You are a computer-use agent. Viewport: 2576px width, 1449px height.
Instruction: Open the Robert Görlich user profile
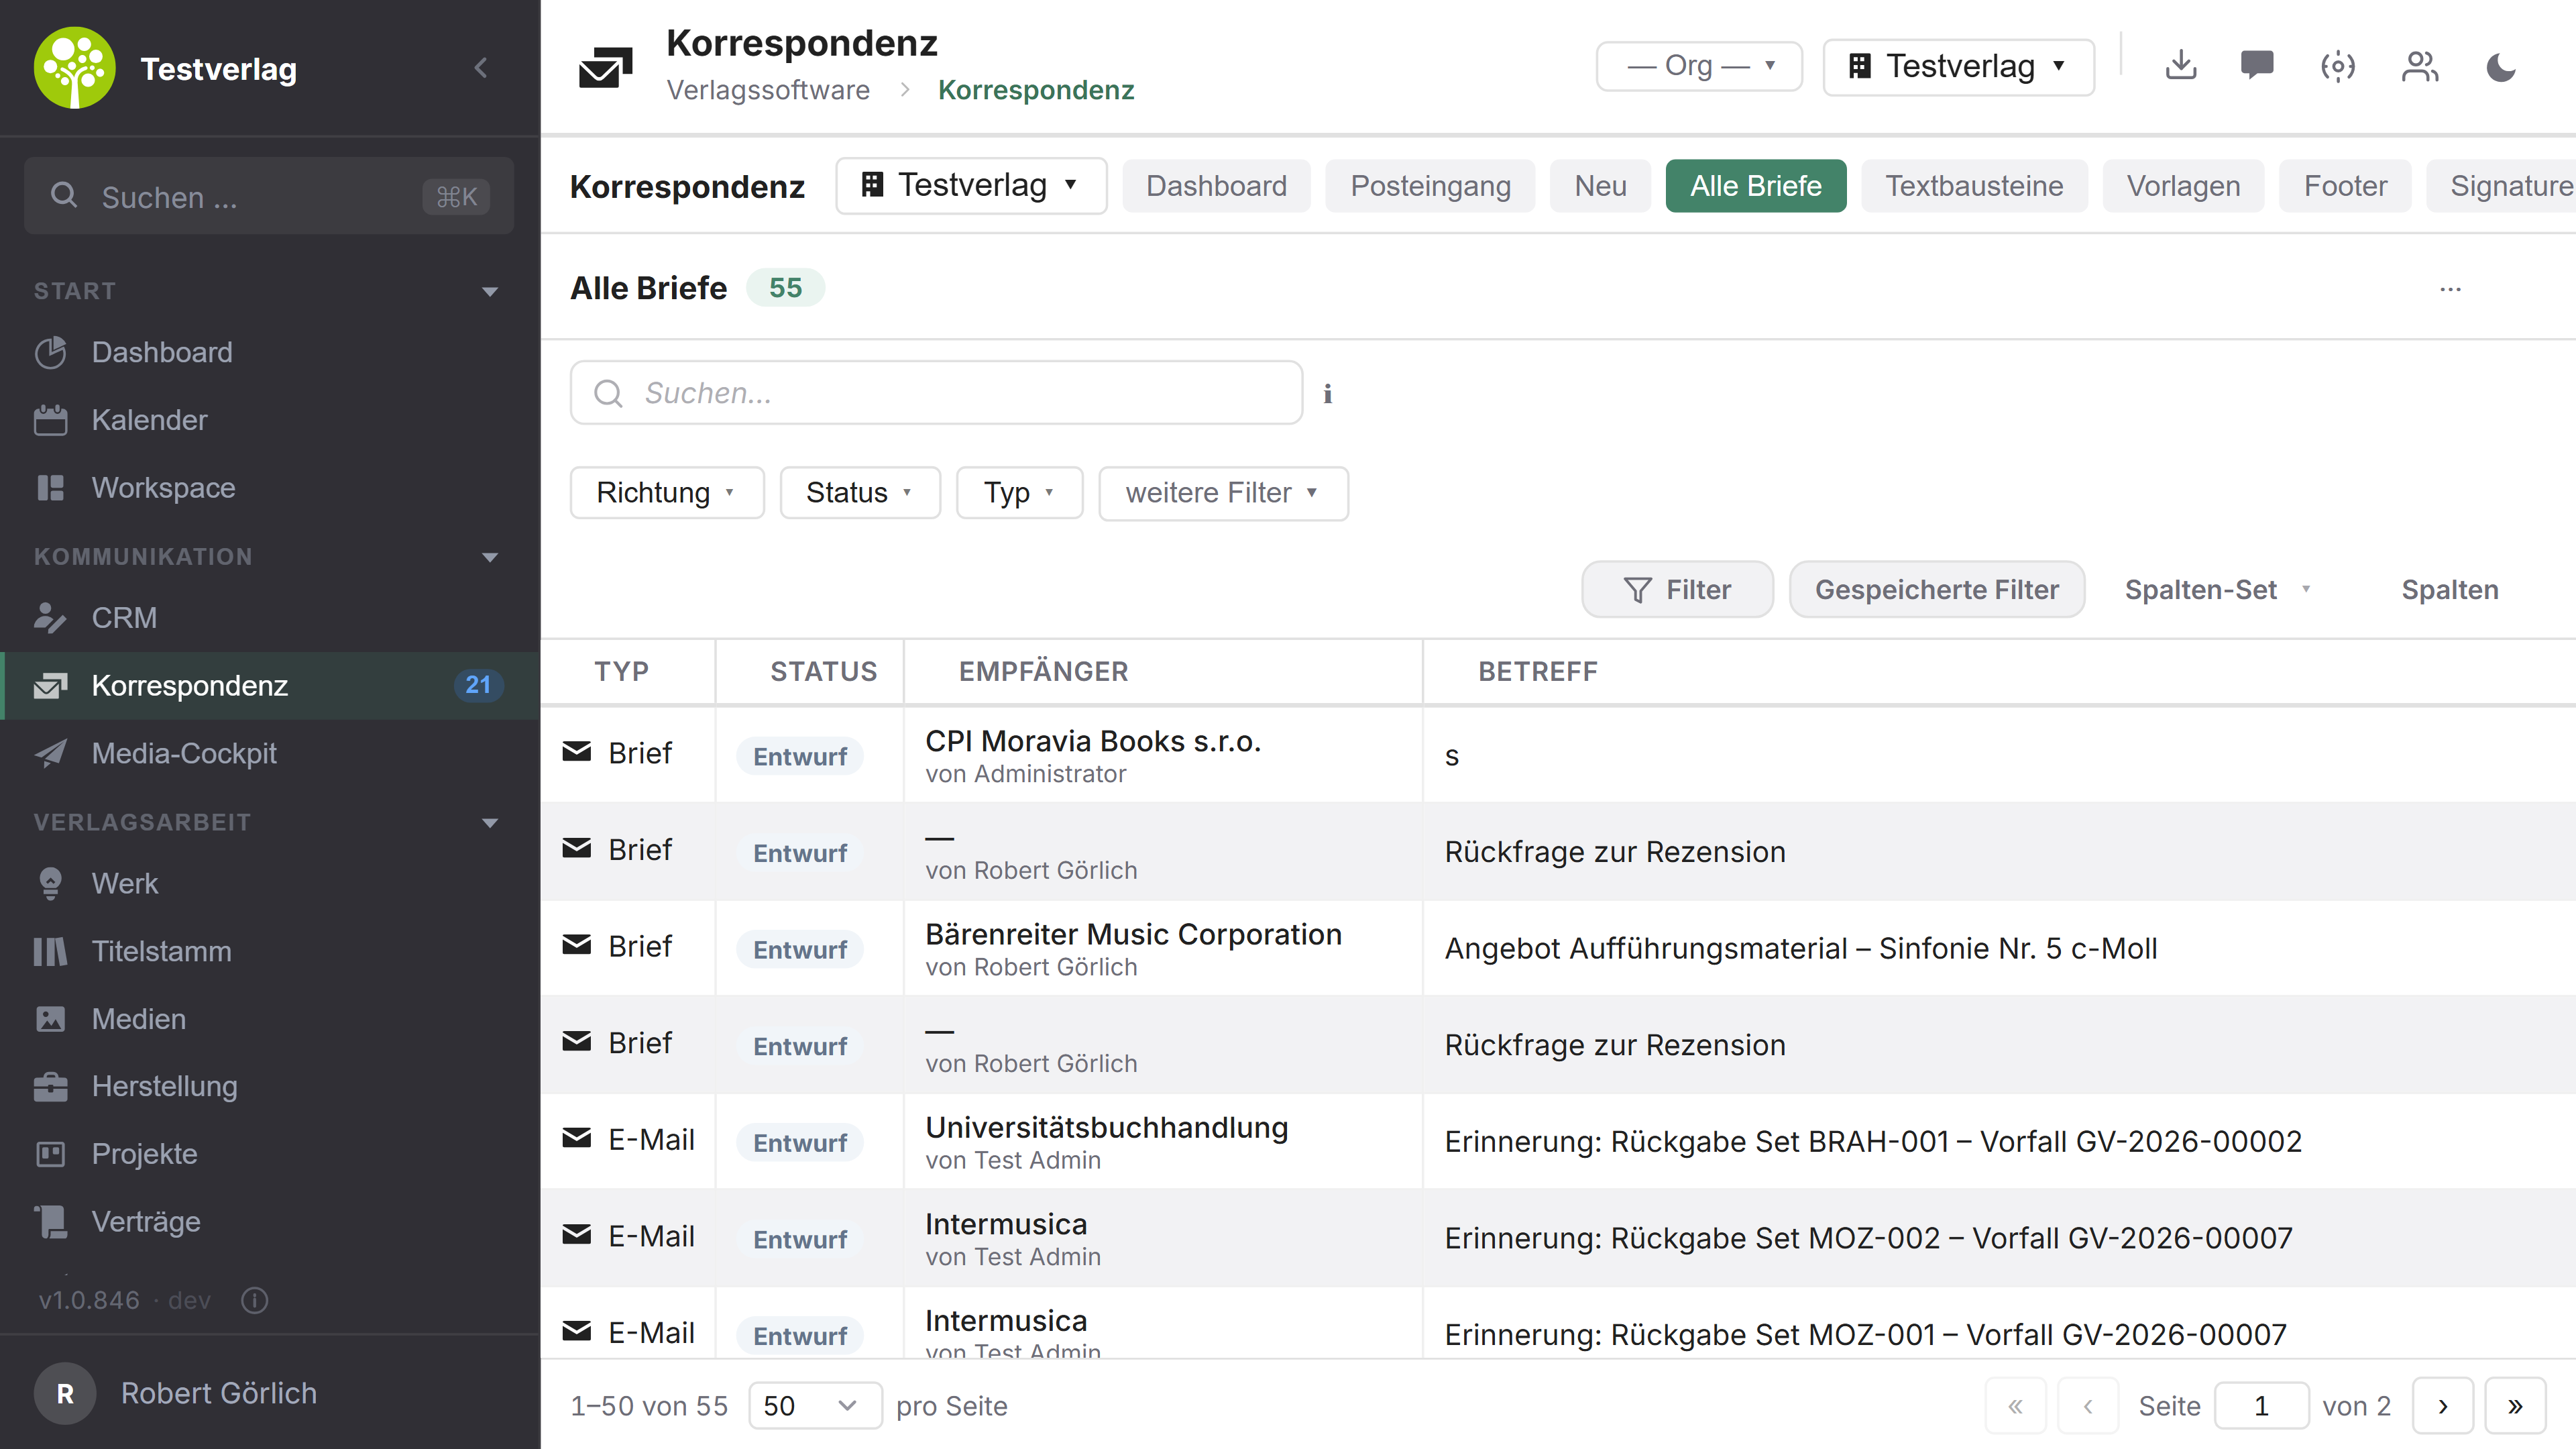point(270,1393)
